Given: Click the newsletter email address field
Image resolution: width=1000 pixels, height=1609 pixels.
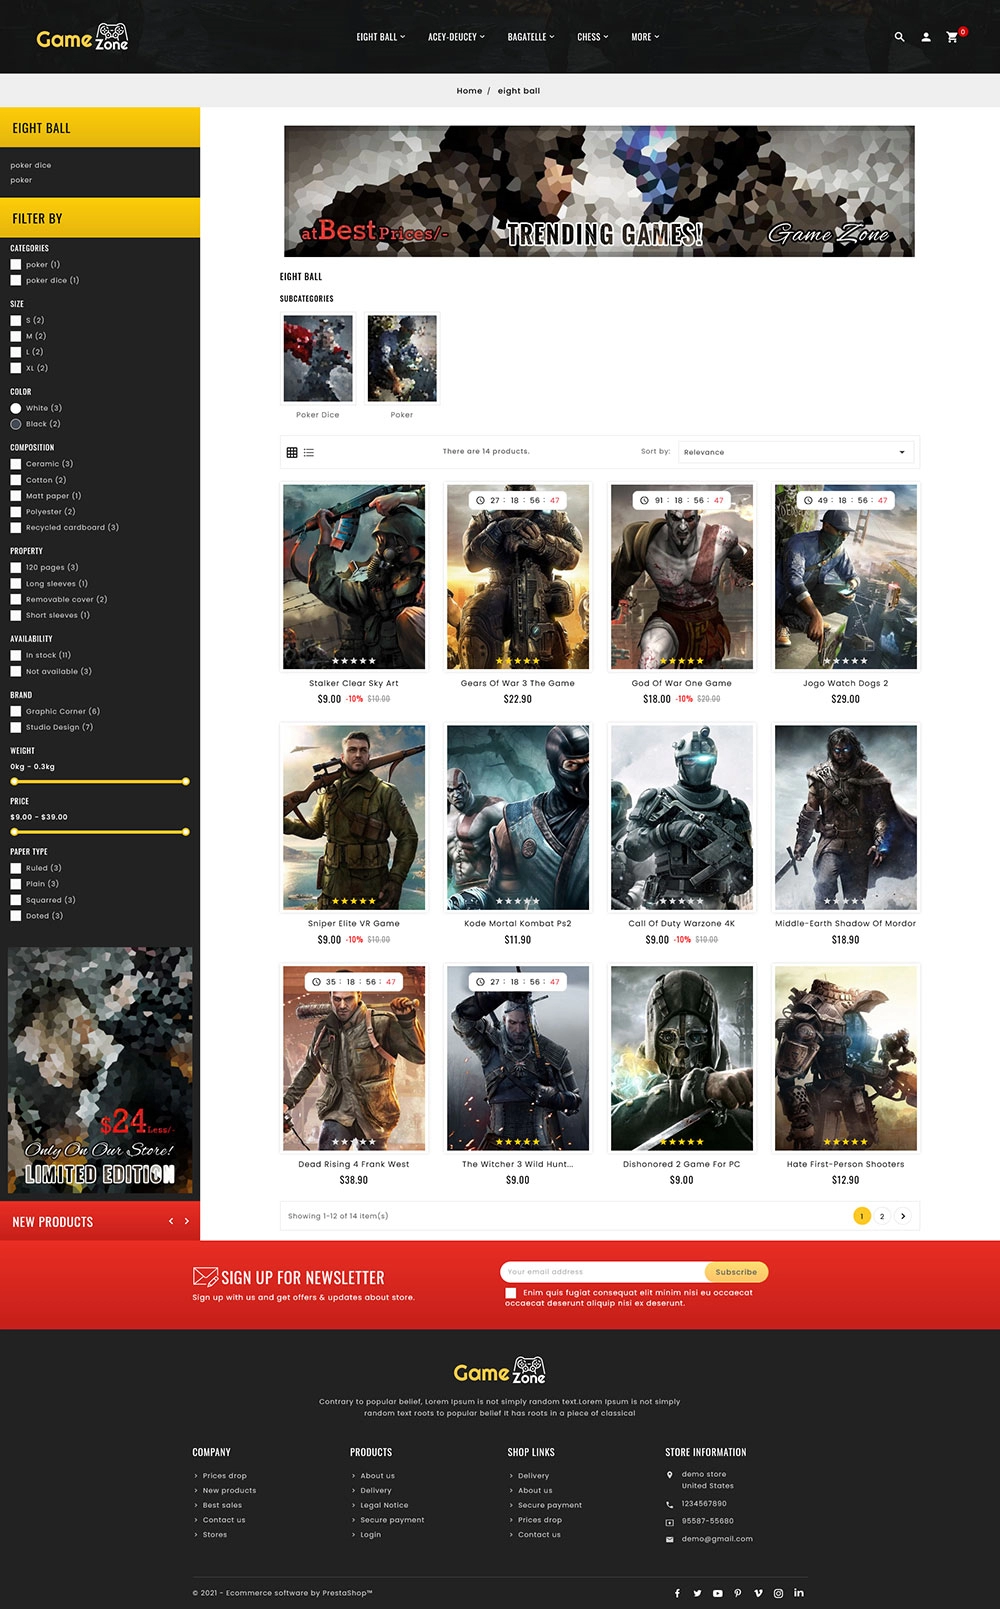Looking at the screenshot, I should 602,1272.
